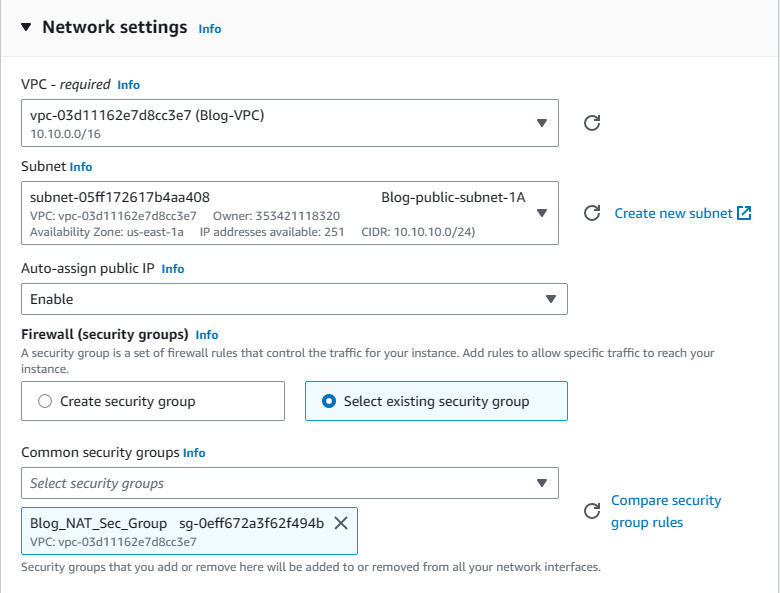The height and width of the screenshot is (593, 780).
Task: Open Info link next to Network settings
Action: [210, 29]
